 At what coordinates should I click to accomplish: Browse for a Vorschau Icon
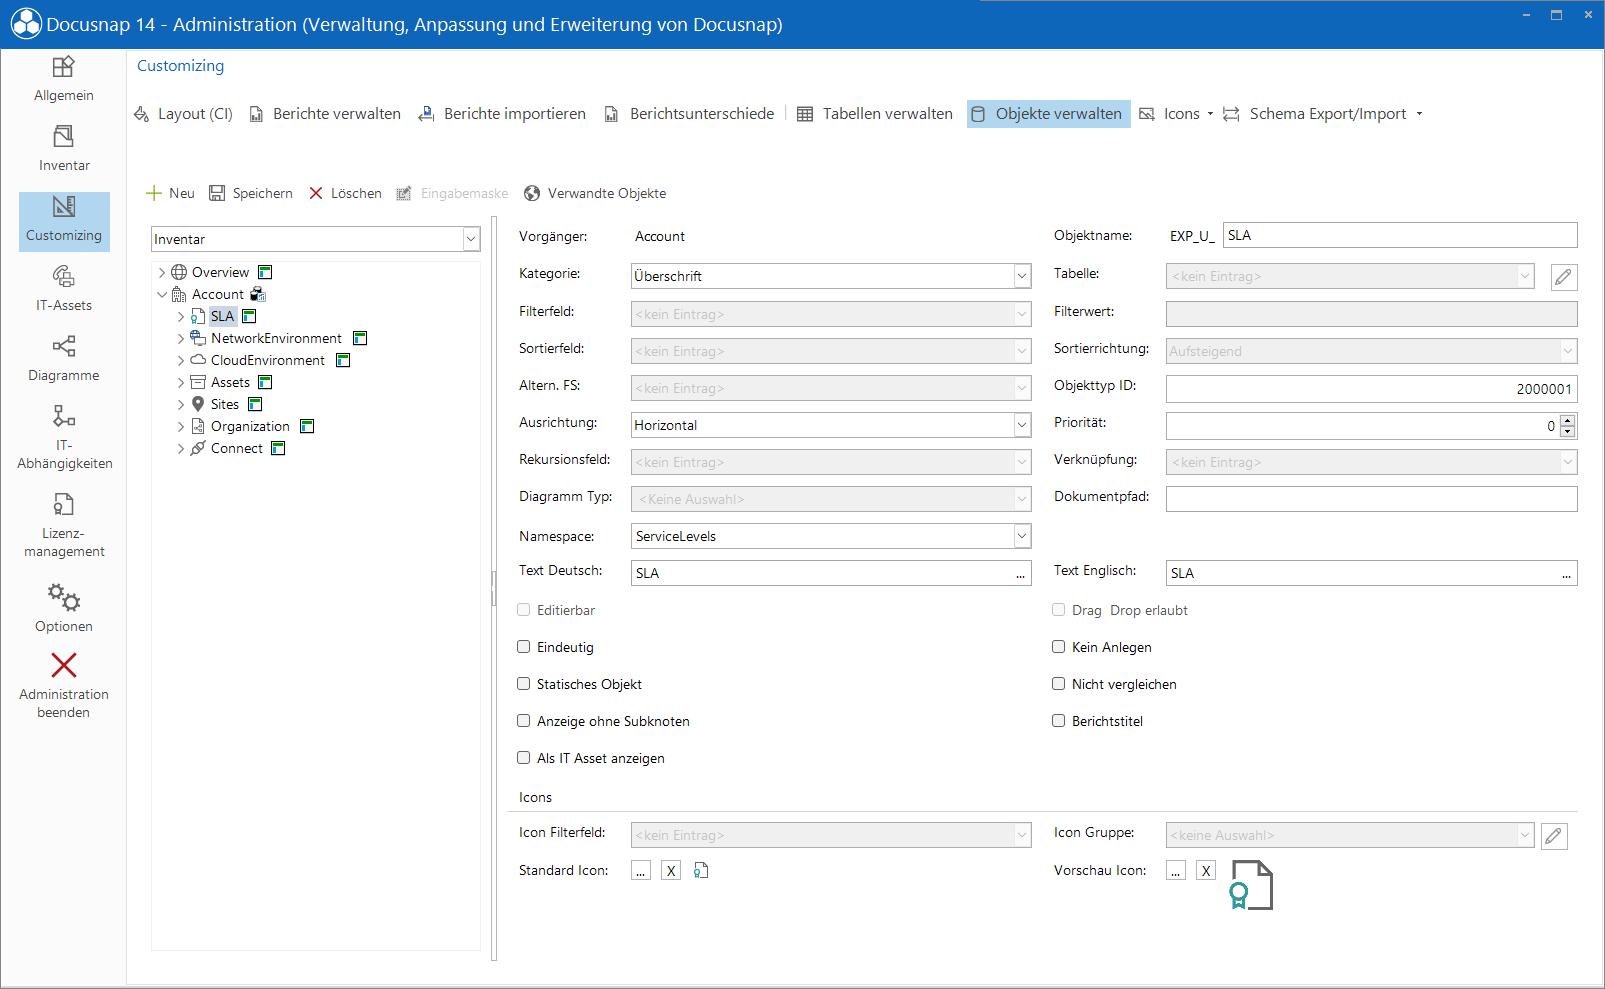[x=1176, y=871]
